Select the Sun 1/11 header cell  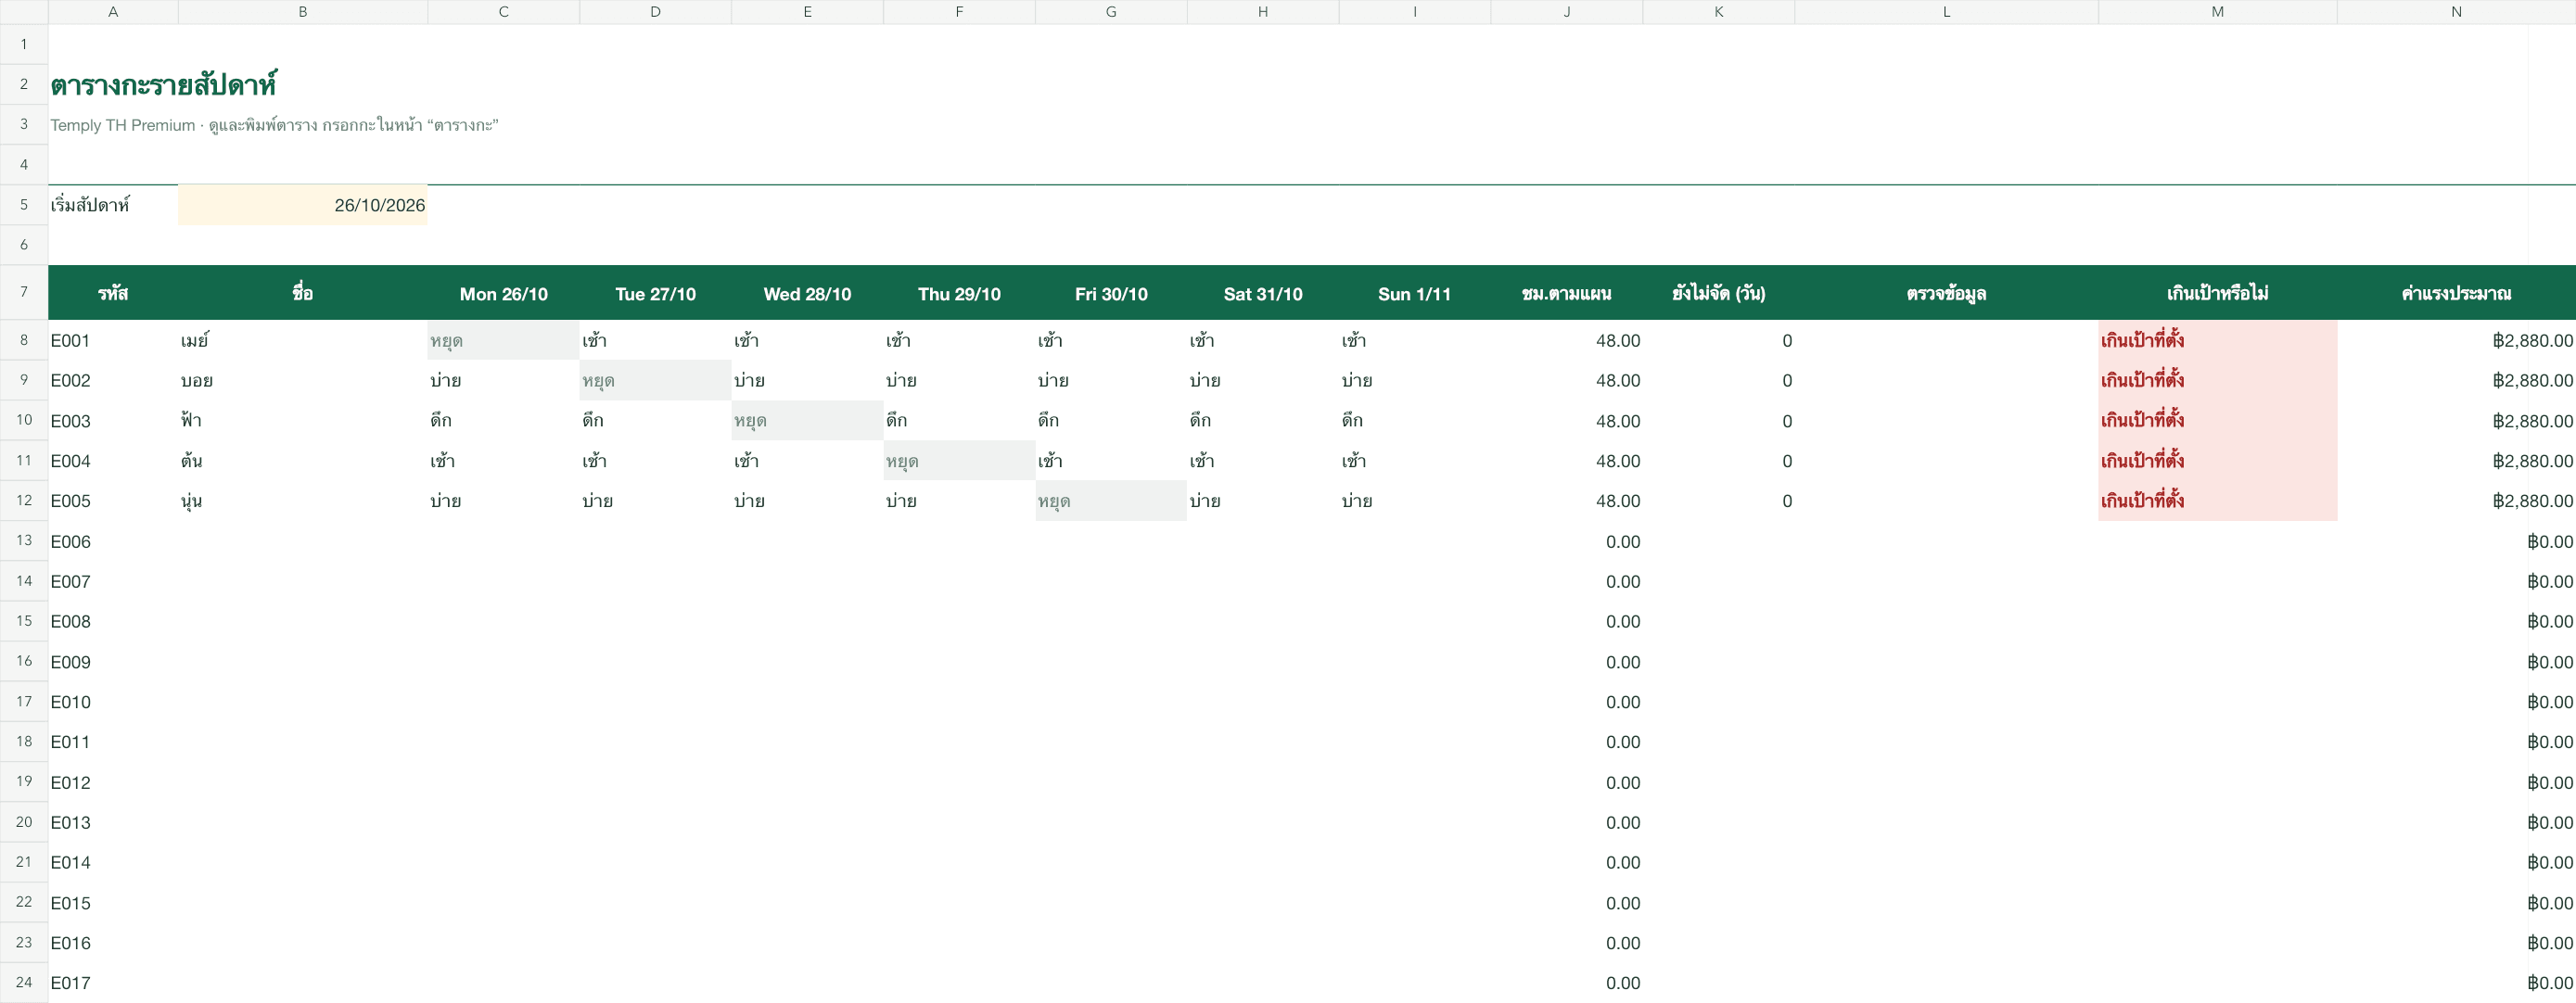coord(1415,293)
